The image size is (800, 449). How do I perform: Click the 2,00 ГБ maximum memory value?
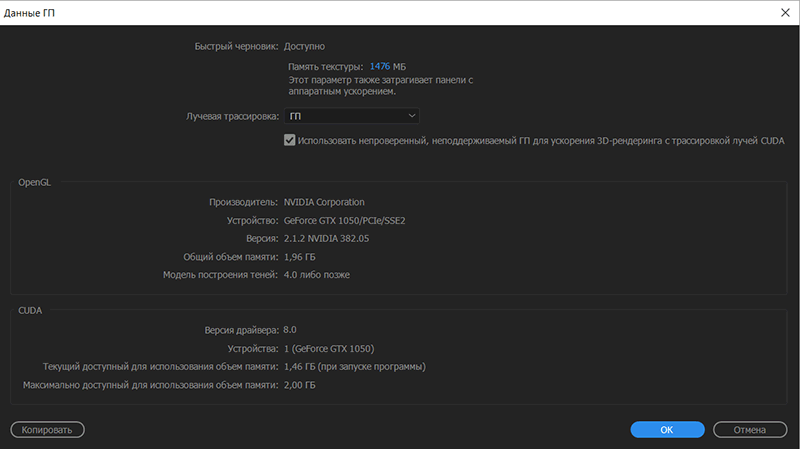299,385
